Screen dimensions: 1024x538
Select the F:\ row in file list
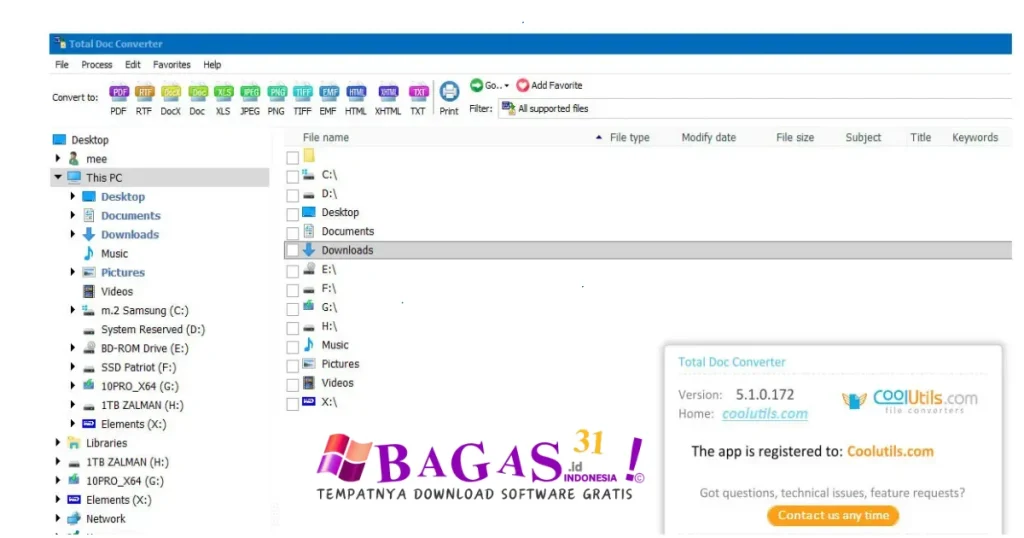(648, 288)
